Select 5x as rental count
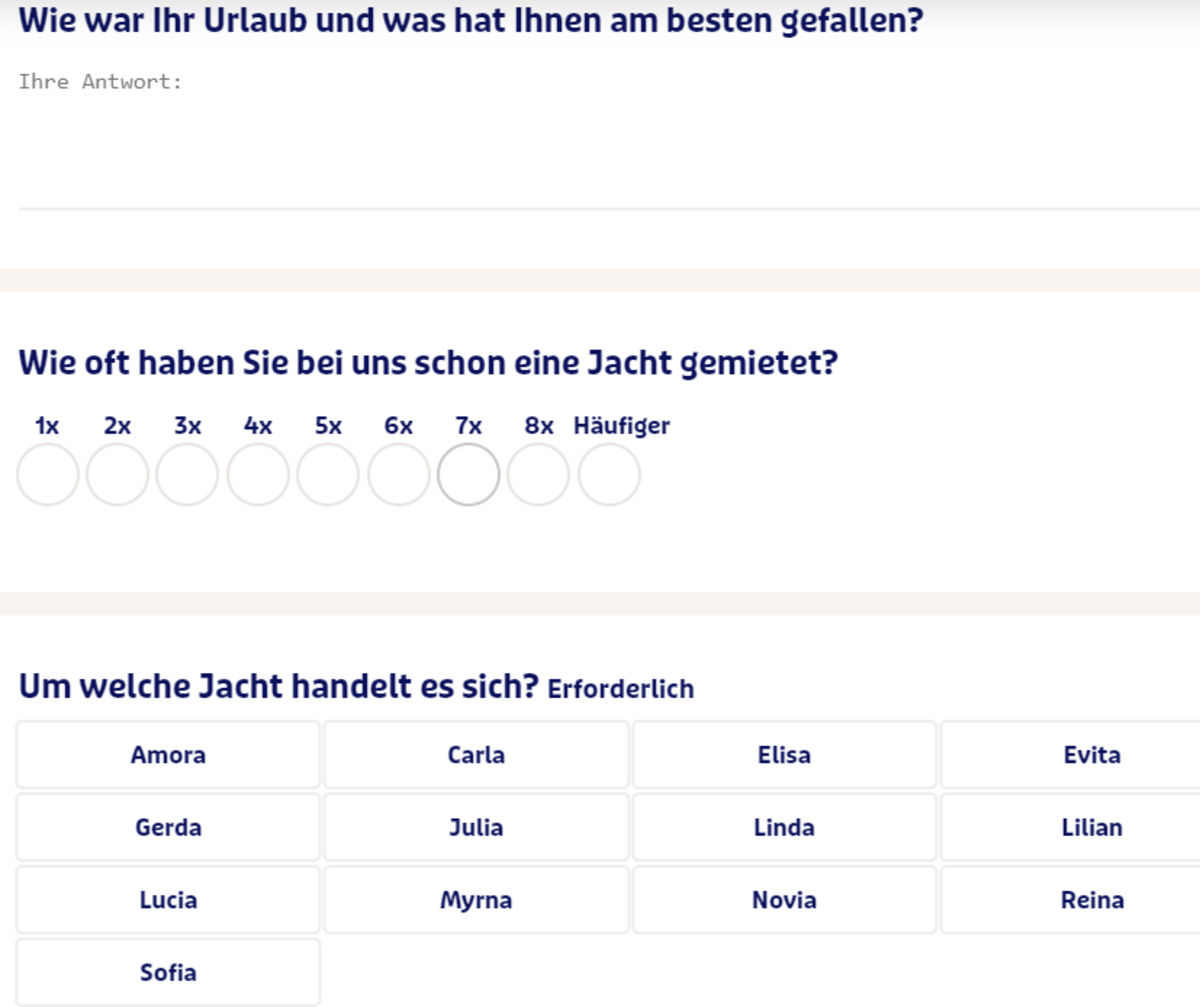 328,475
